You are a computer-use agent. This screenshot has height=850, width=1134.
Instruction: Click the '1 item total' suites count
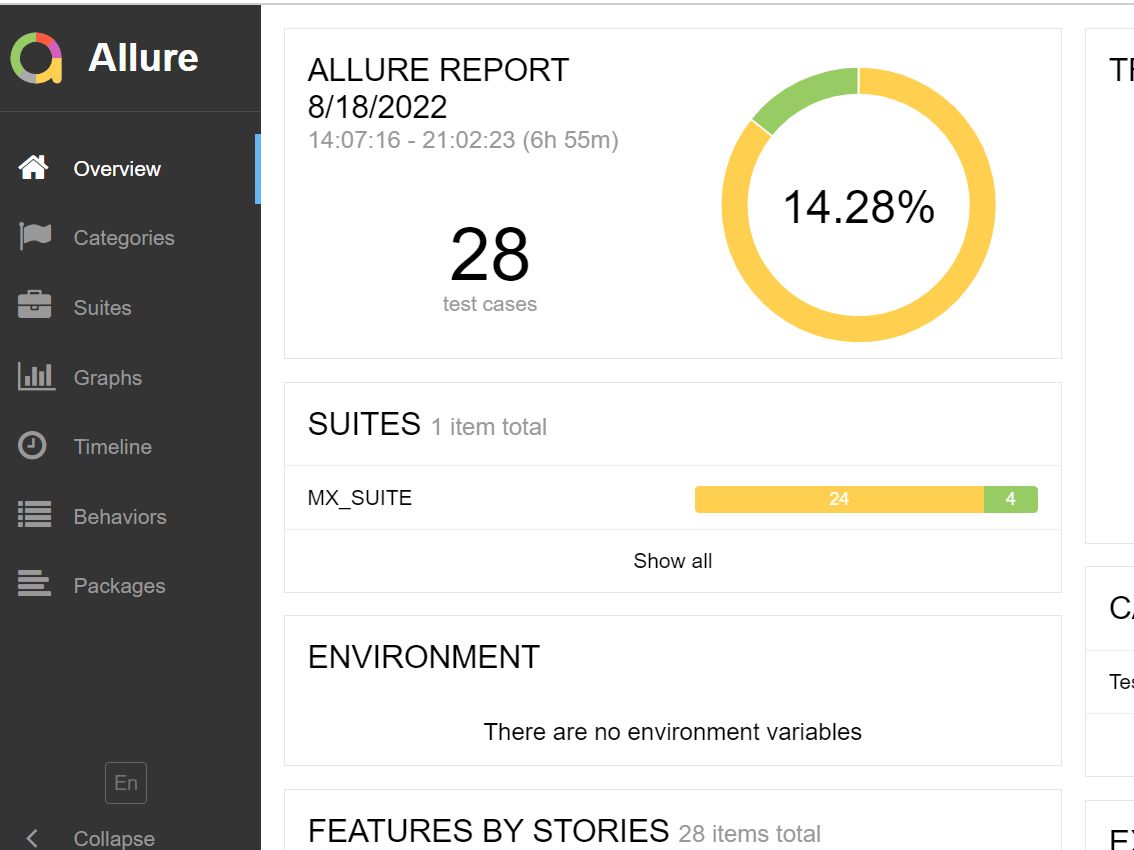tap(489, 427)
